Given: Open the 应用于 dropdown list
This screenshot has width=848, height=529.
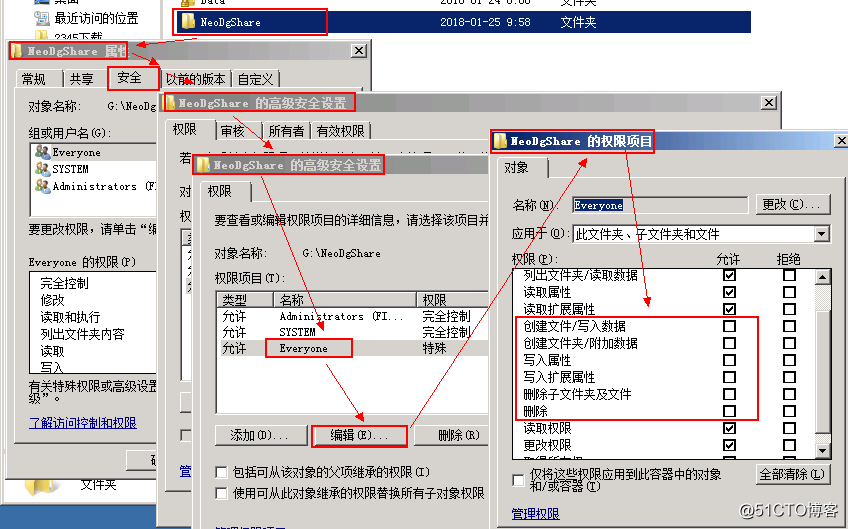Looking at the screenshot, I should pyautogui.click(x=822, y=234).
